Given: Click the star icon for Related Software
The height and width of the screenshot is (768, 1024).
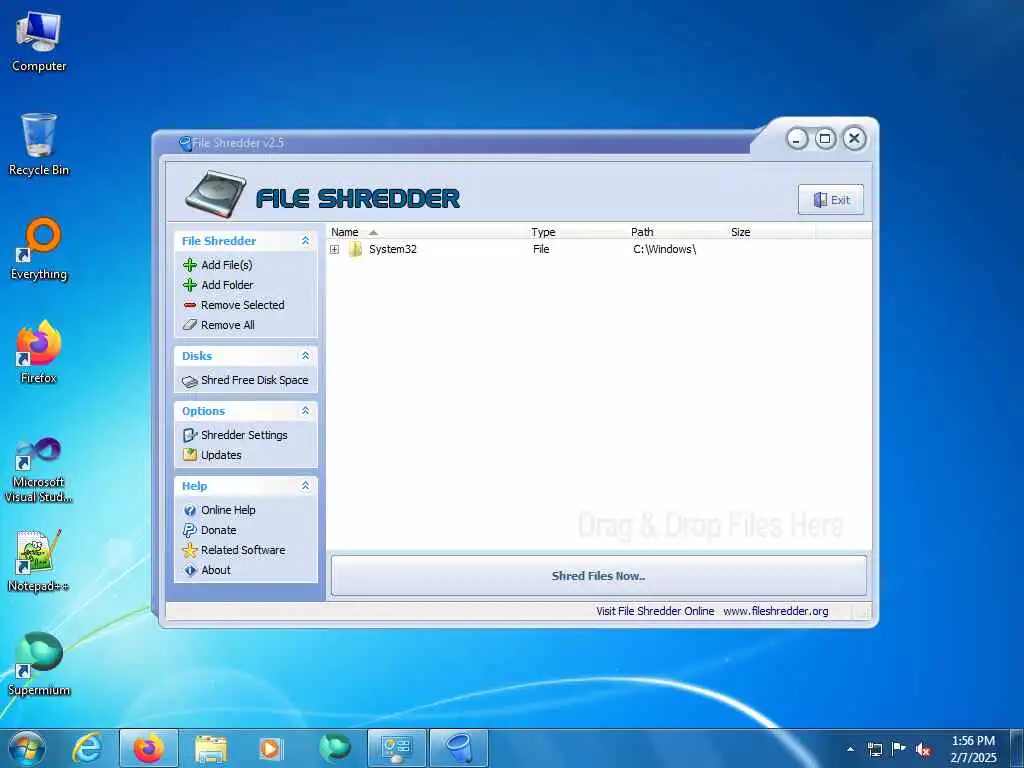Looking at the screenshot, I should 190,550.
